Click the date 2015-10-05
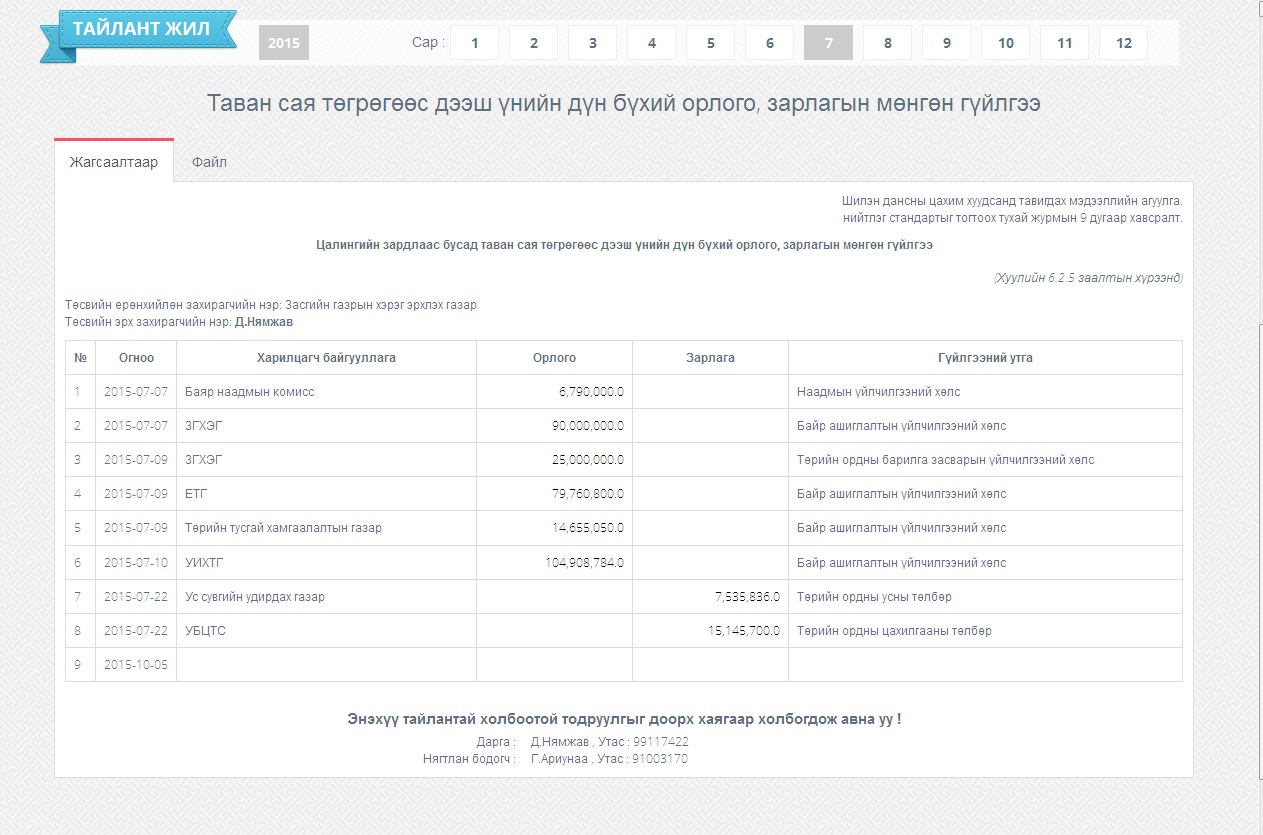 (136, 665)
